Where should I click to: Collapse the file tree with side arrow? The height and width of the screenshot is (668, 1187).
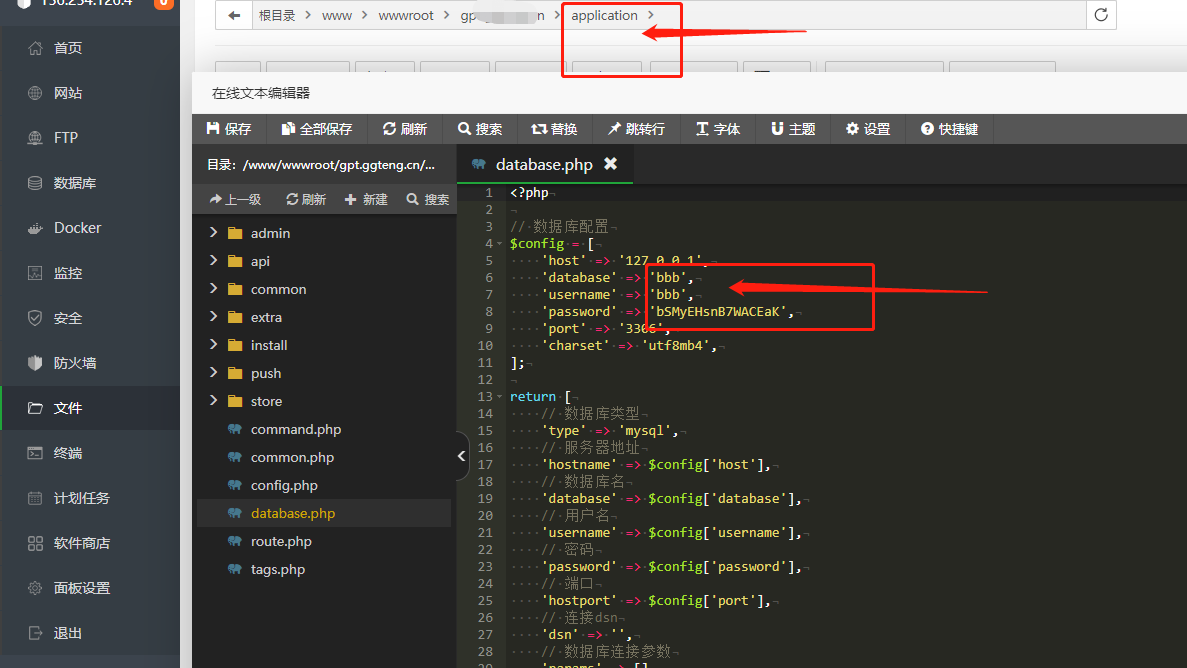[x=462, y=456]
